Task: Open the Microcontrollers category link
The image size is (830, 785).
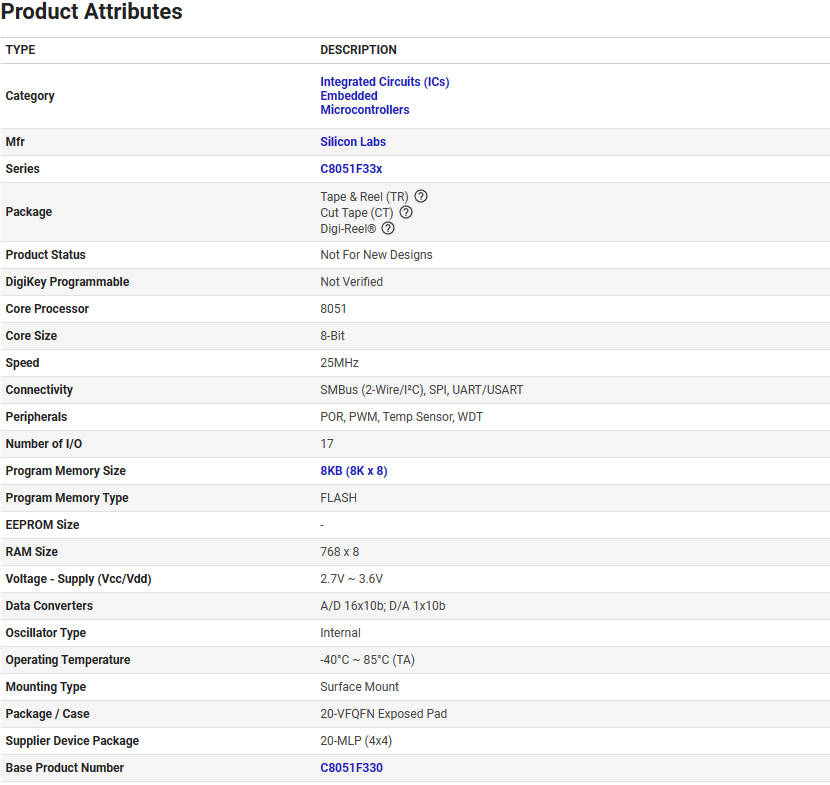Action: (x=364, y=110)
